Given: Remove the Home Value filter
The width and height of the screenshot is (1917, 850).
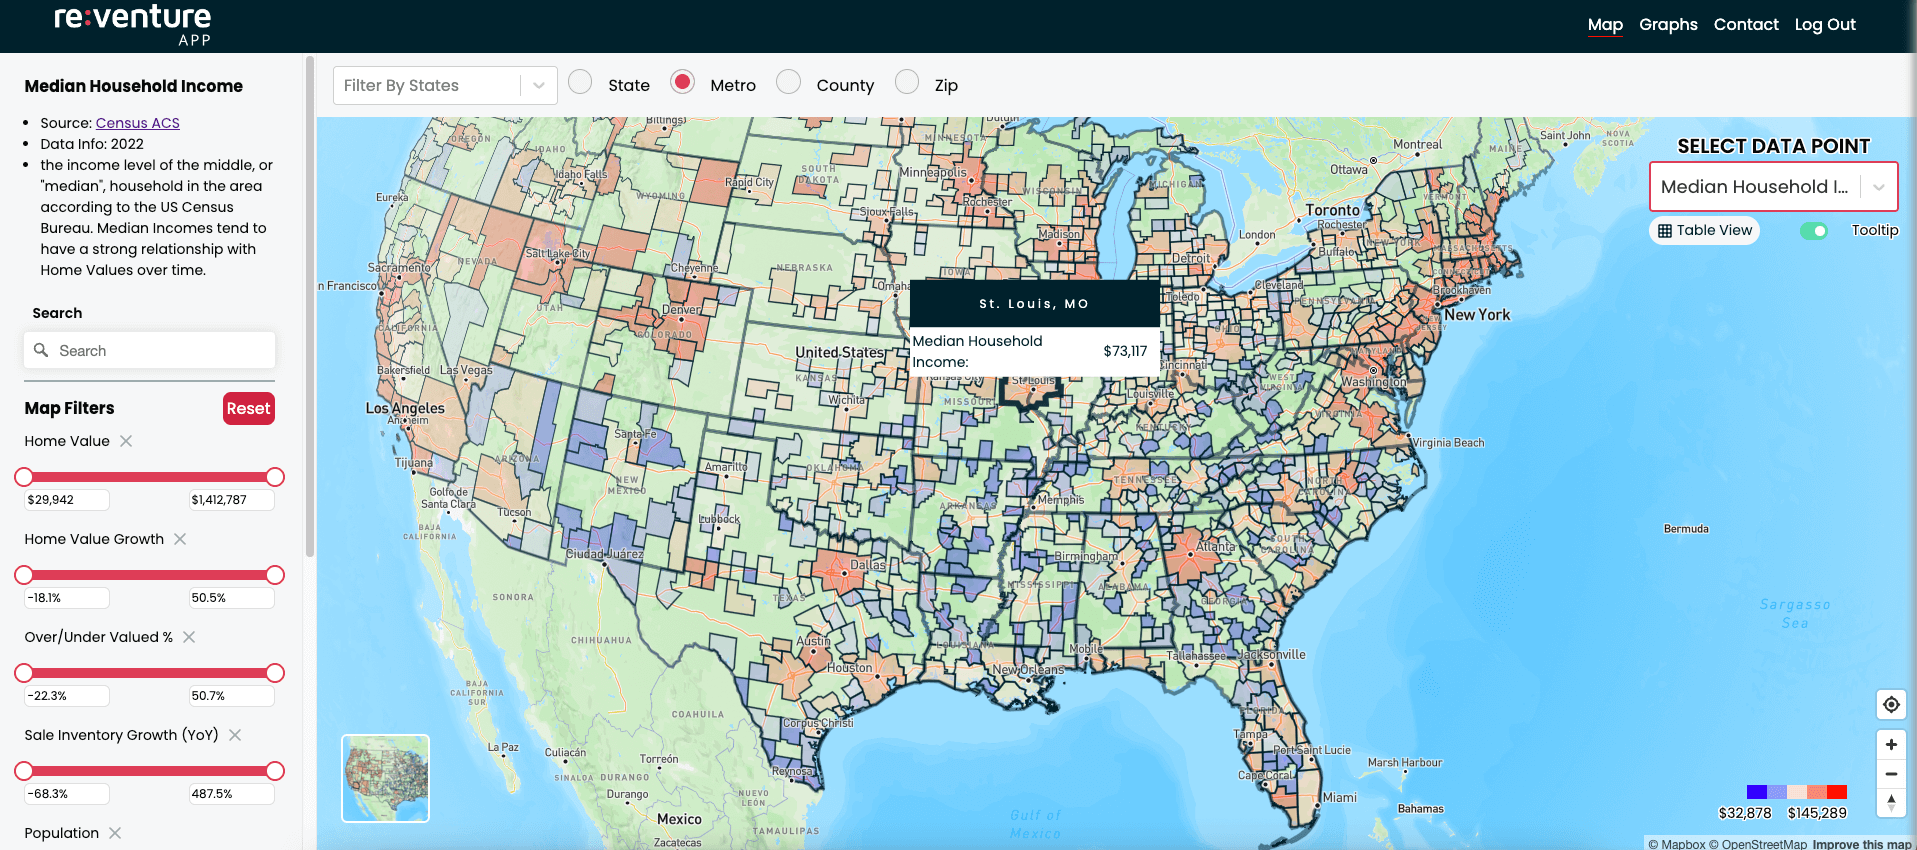Looking at the screenshot, I should pyautogui.click(x=126, y=441).
